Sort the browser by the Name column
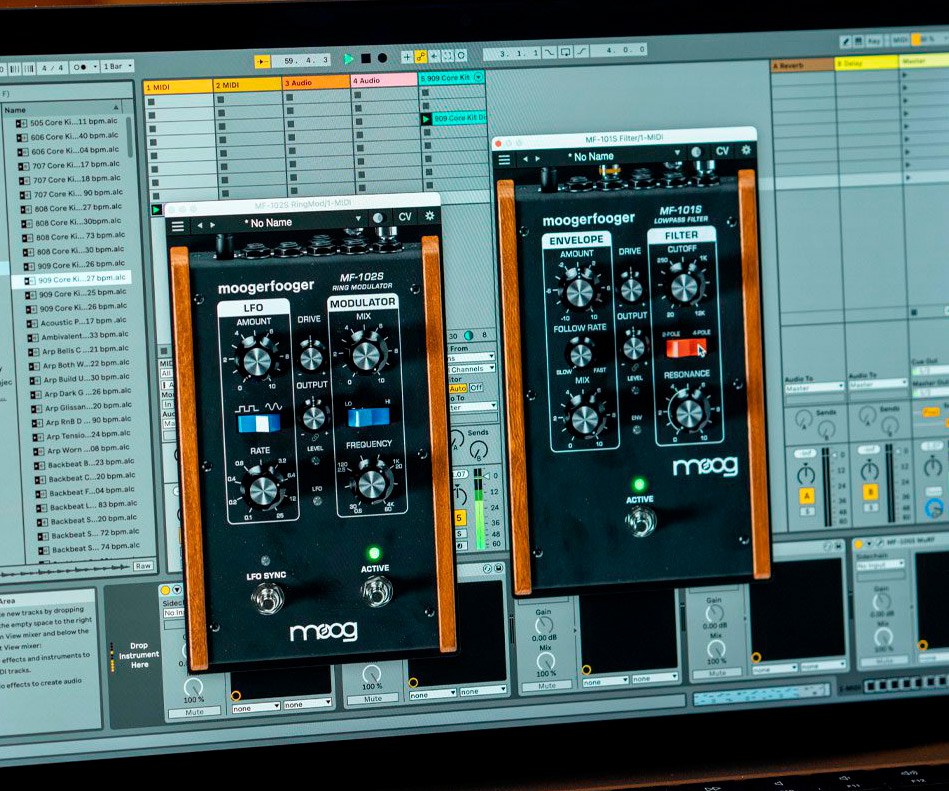 pyautogui.click(x=61, y=110)
